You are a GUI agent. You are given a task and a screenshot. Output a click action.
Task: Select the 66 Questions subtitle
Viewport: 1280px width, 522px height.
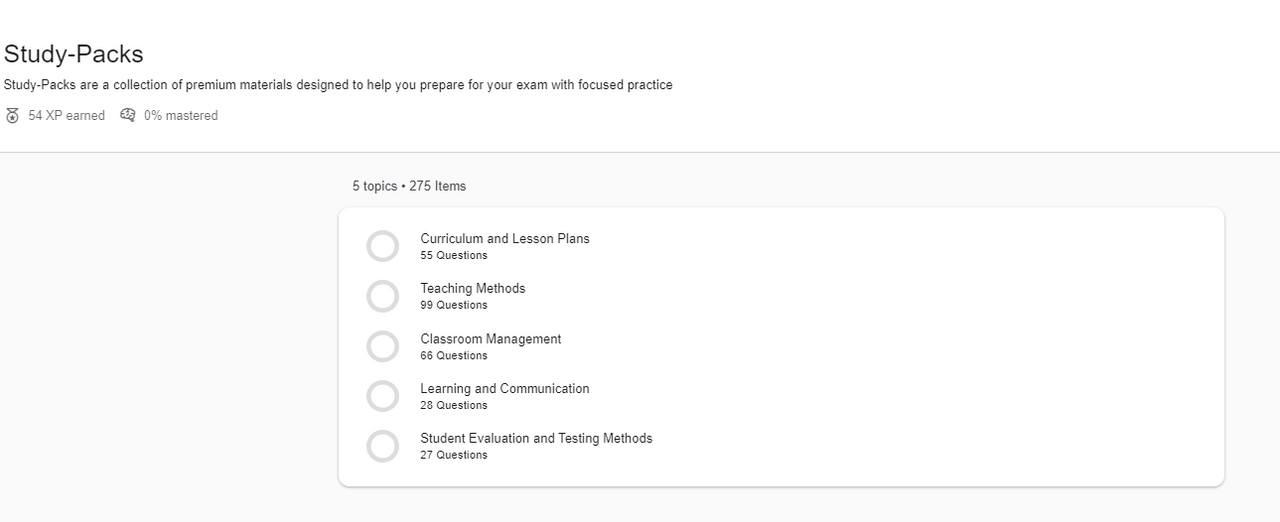pos(454,356)
